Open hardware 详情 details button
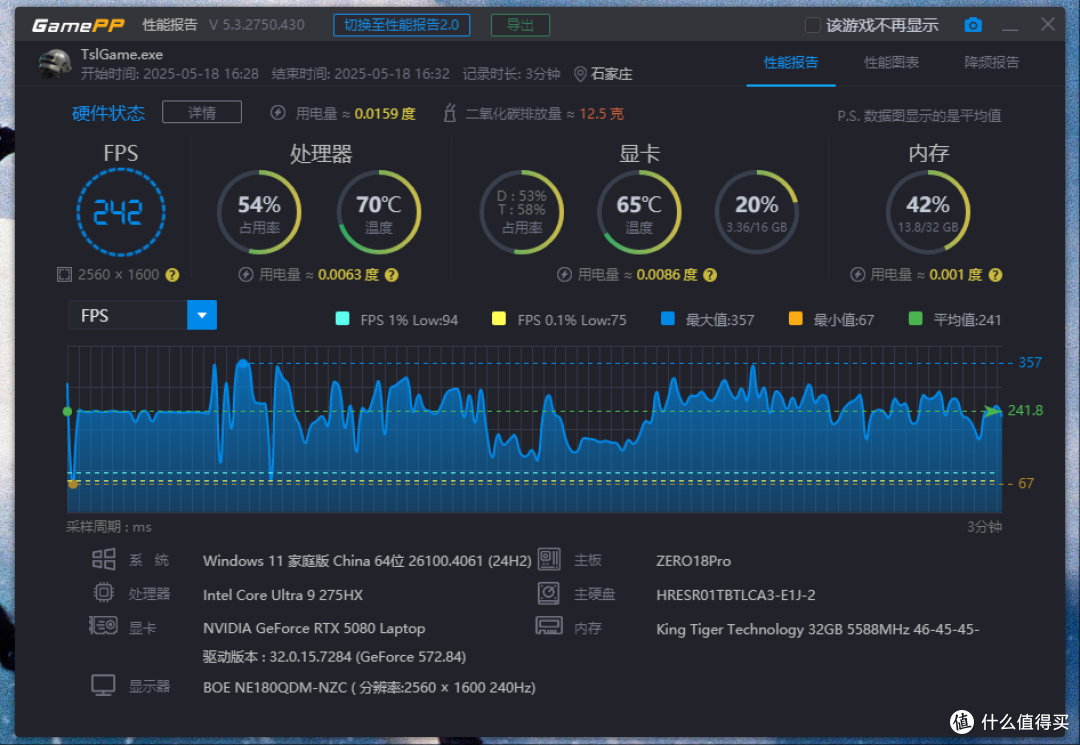The image size is (1080, 745). (202, 112)
